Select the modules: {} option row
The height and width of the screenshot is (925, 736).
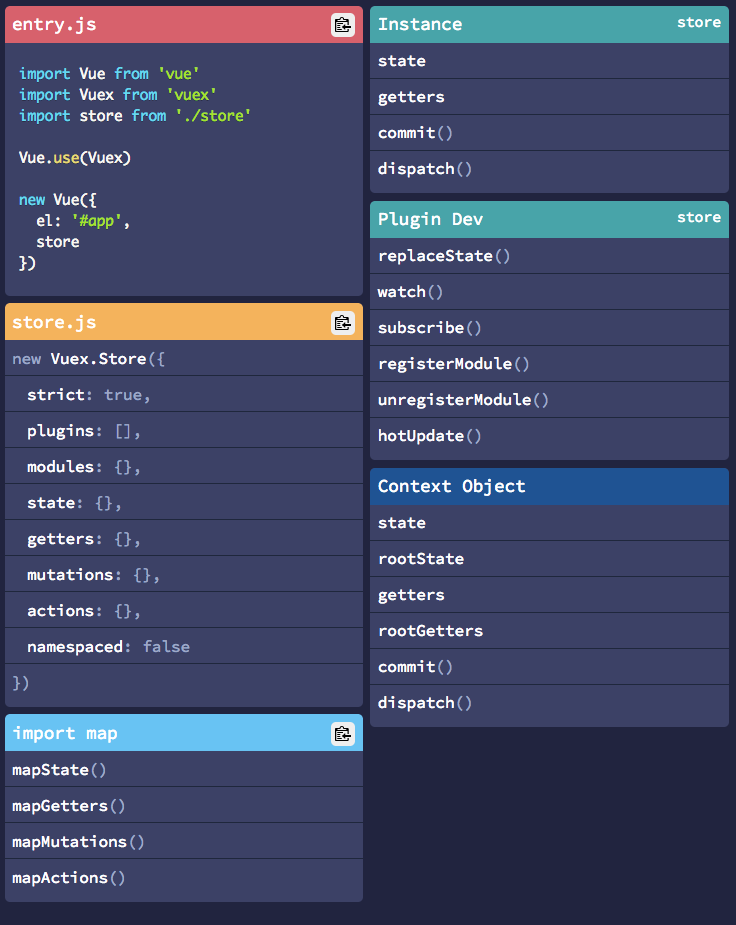(183, 467)
